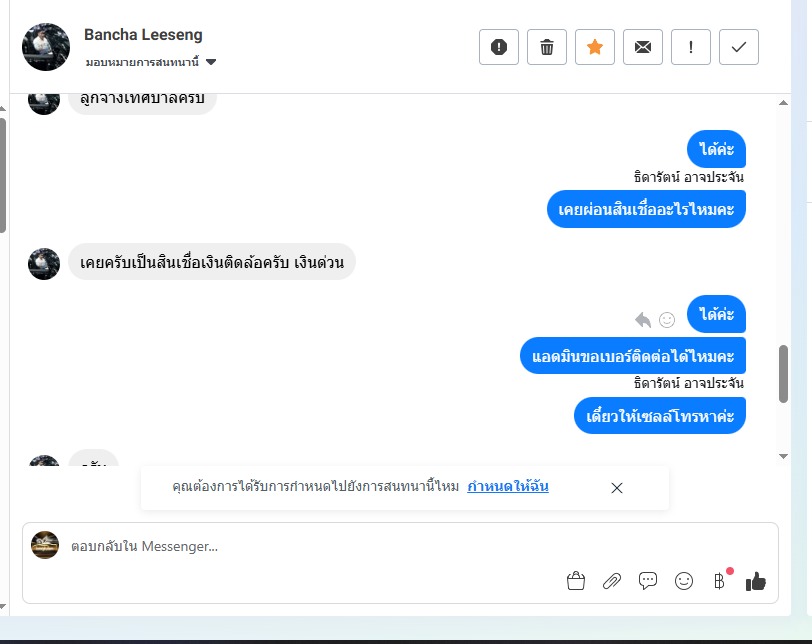Click the chat pane scrollbar thumb
The image size is (812, 644).
[x=784, y=374]
